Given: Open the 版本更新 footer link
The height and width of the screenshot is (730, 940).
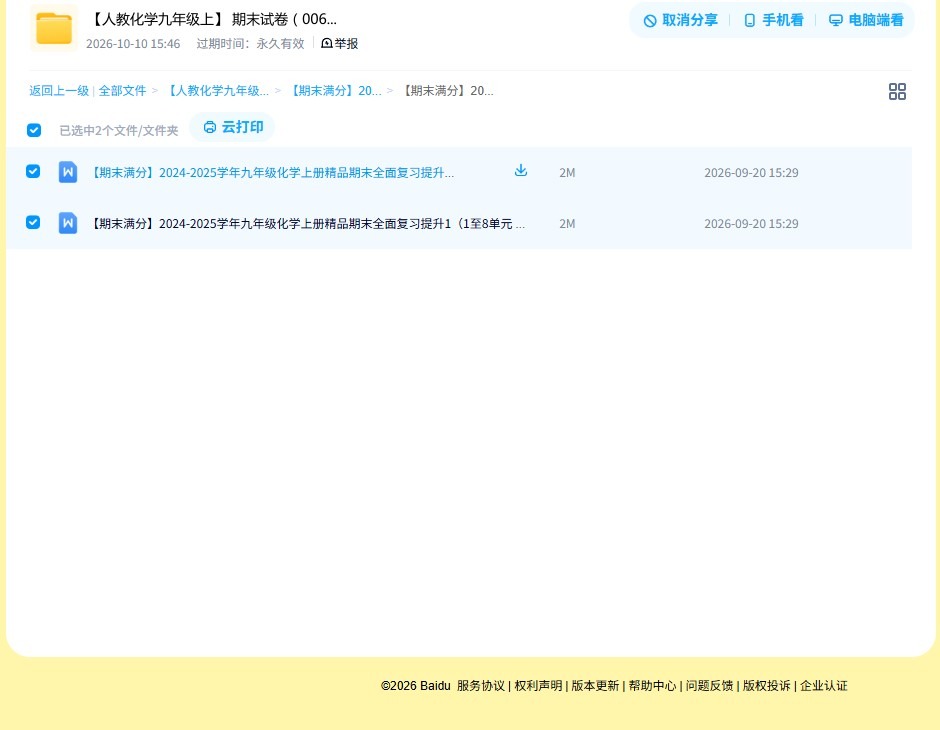Looking at the screenshot, I should click(595, 686).
